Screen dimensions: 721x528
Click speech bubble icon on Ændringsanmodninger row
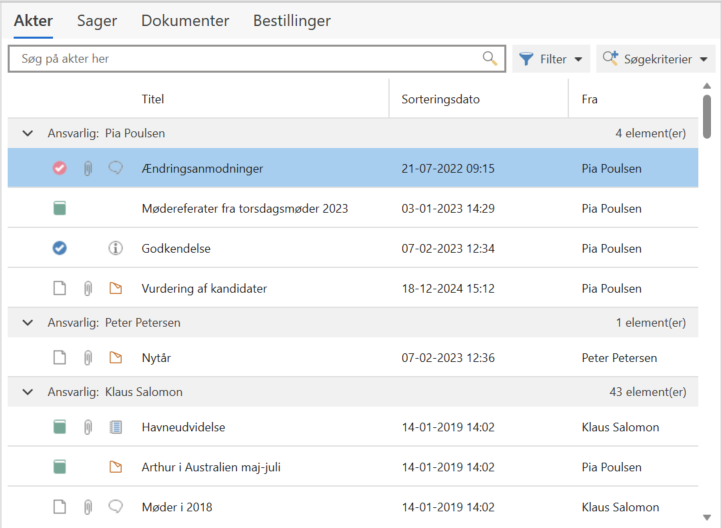tap(115, 169)
